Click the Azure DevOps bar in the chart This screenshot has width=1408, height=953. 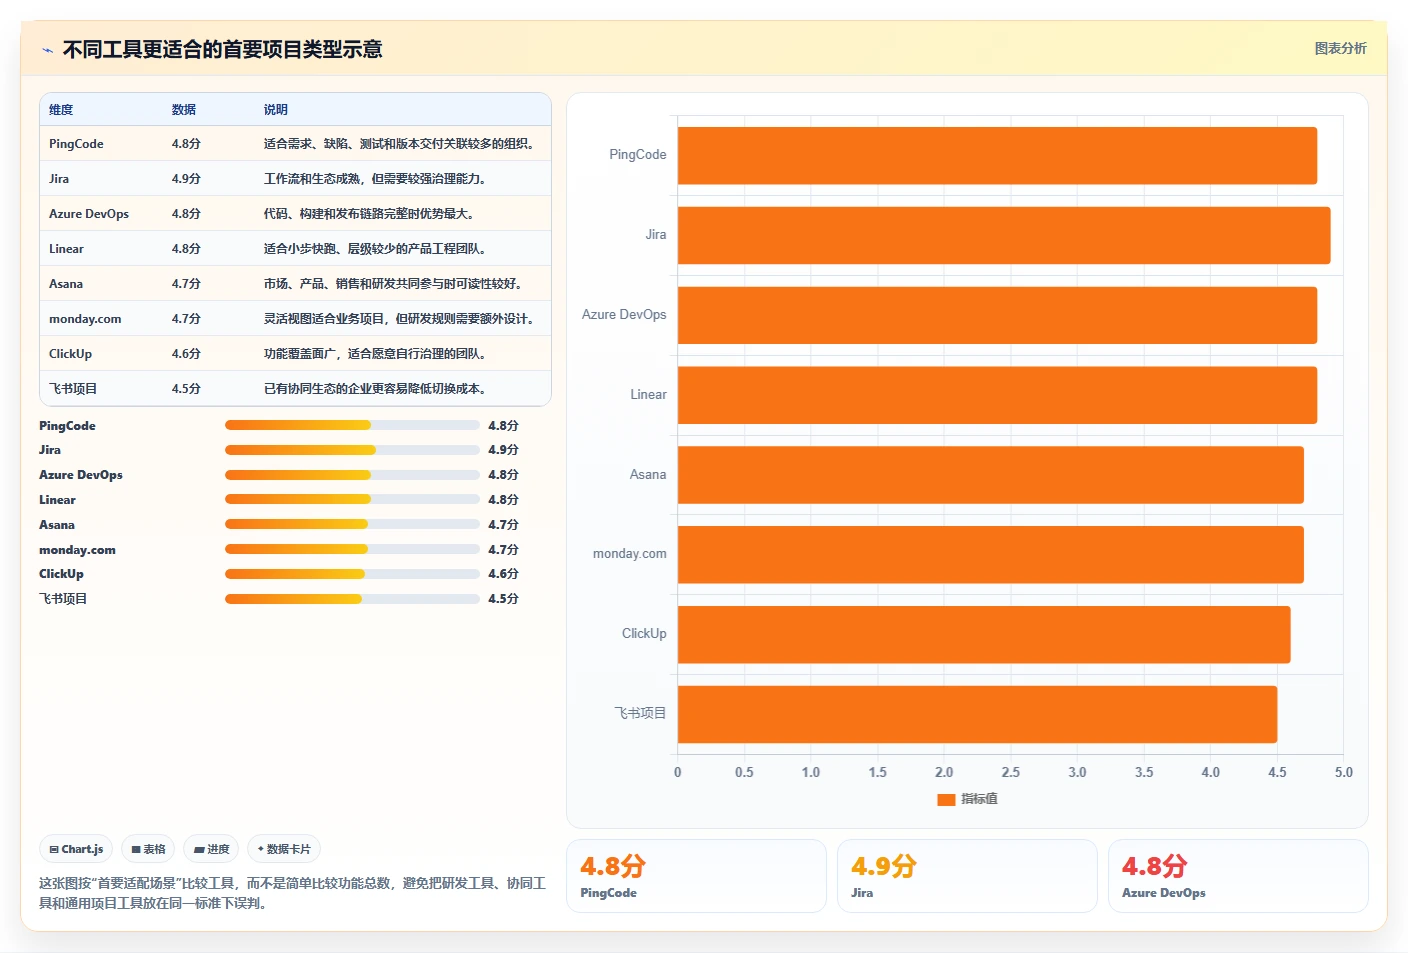click(997, 315)
